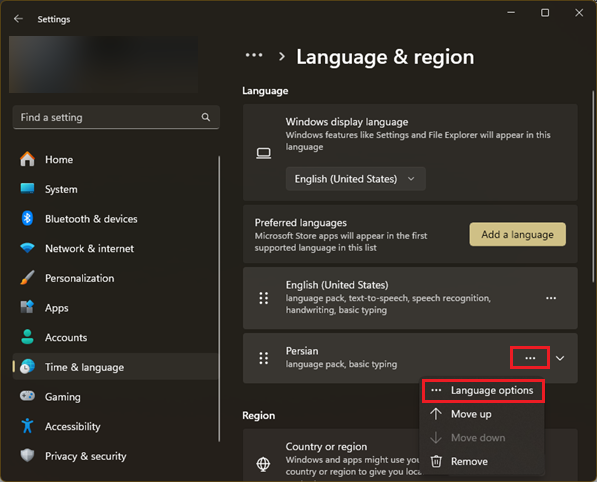This screenshot has height=482, width=597.
Task: Click the Persian language name text
Action: (x=302, y=351)
